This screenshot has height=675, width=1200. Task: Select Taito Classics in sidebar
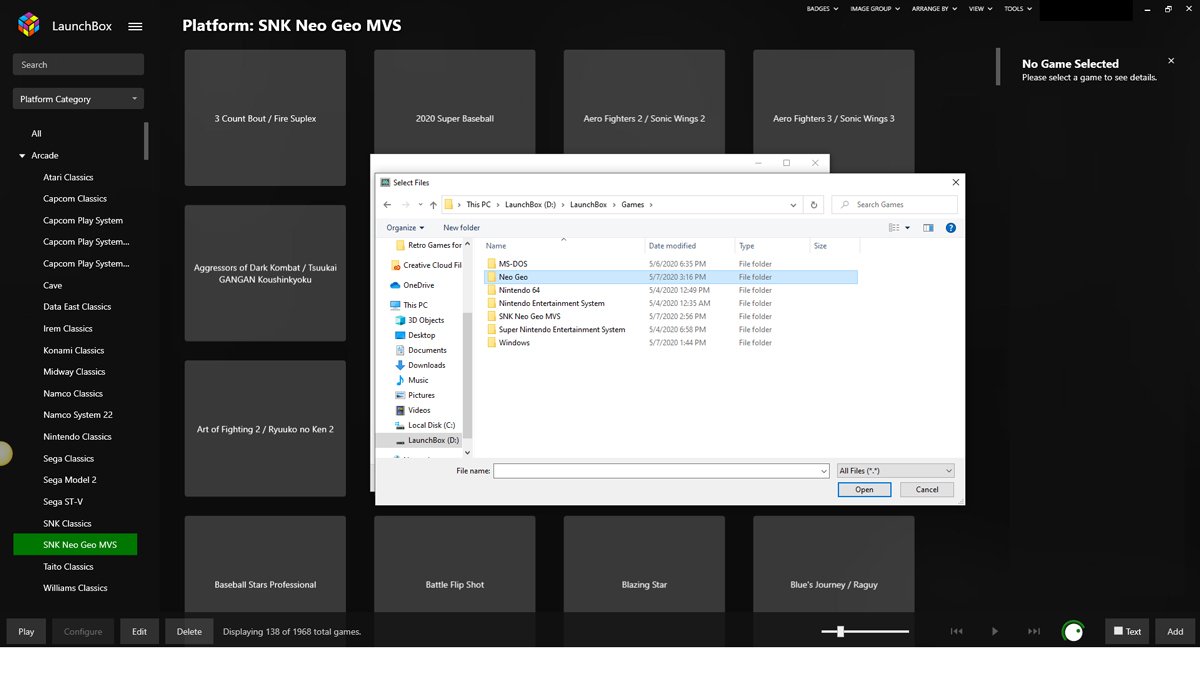coord(68,567)
